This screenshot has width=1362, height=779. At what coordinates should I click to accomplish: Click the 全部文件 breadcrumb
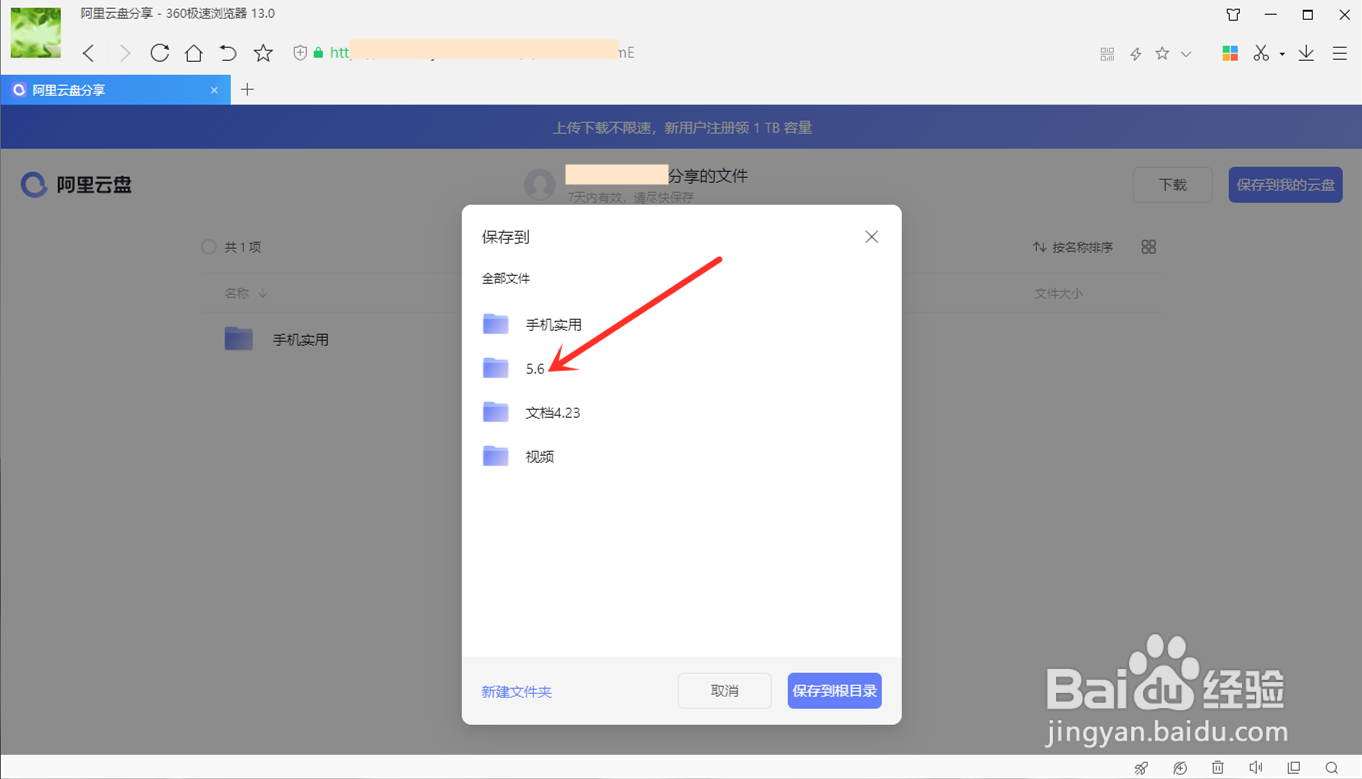point(506,279)
